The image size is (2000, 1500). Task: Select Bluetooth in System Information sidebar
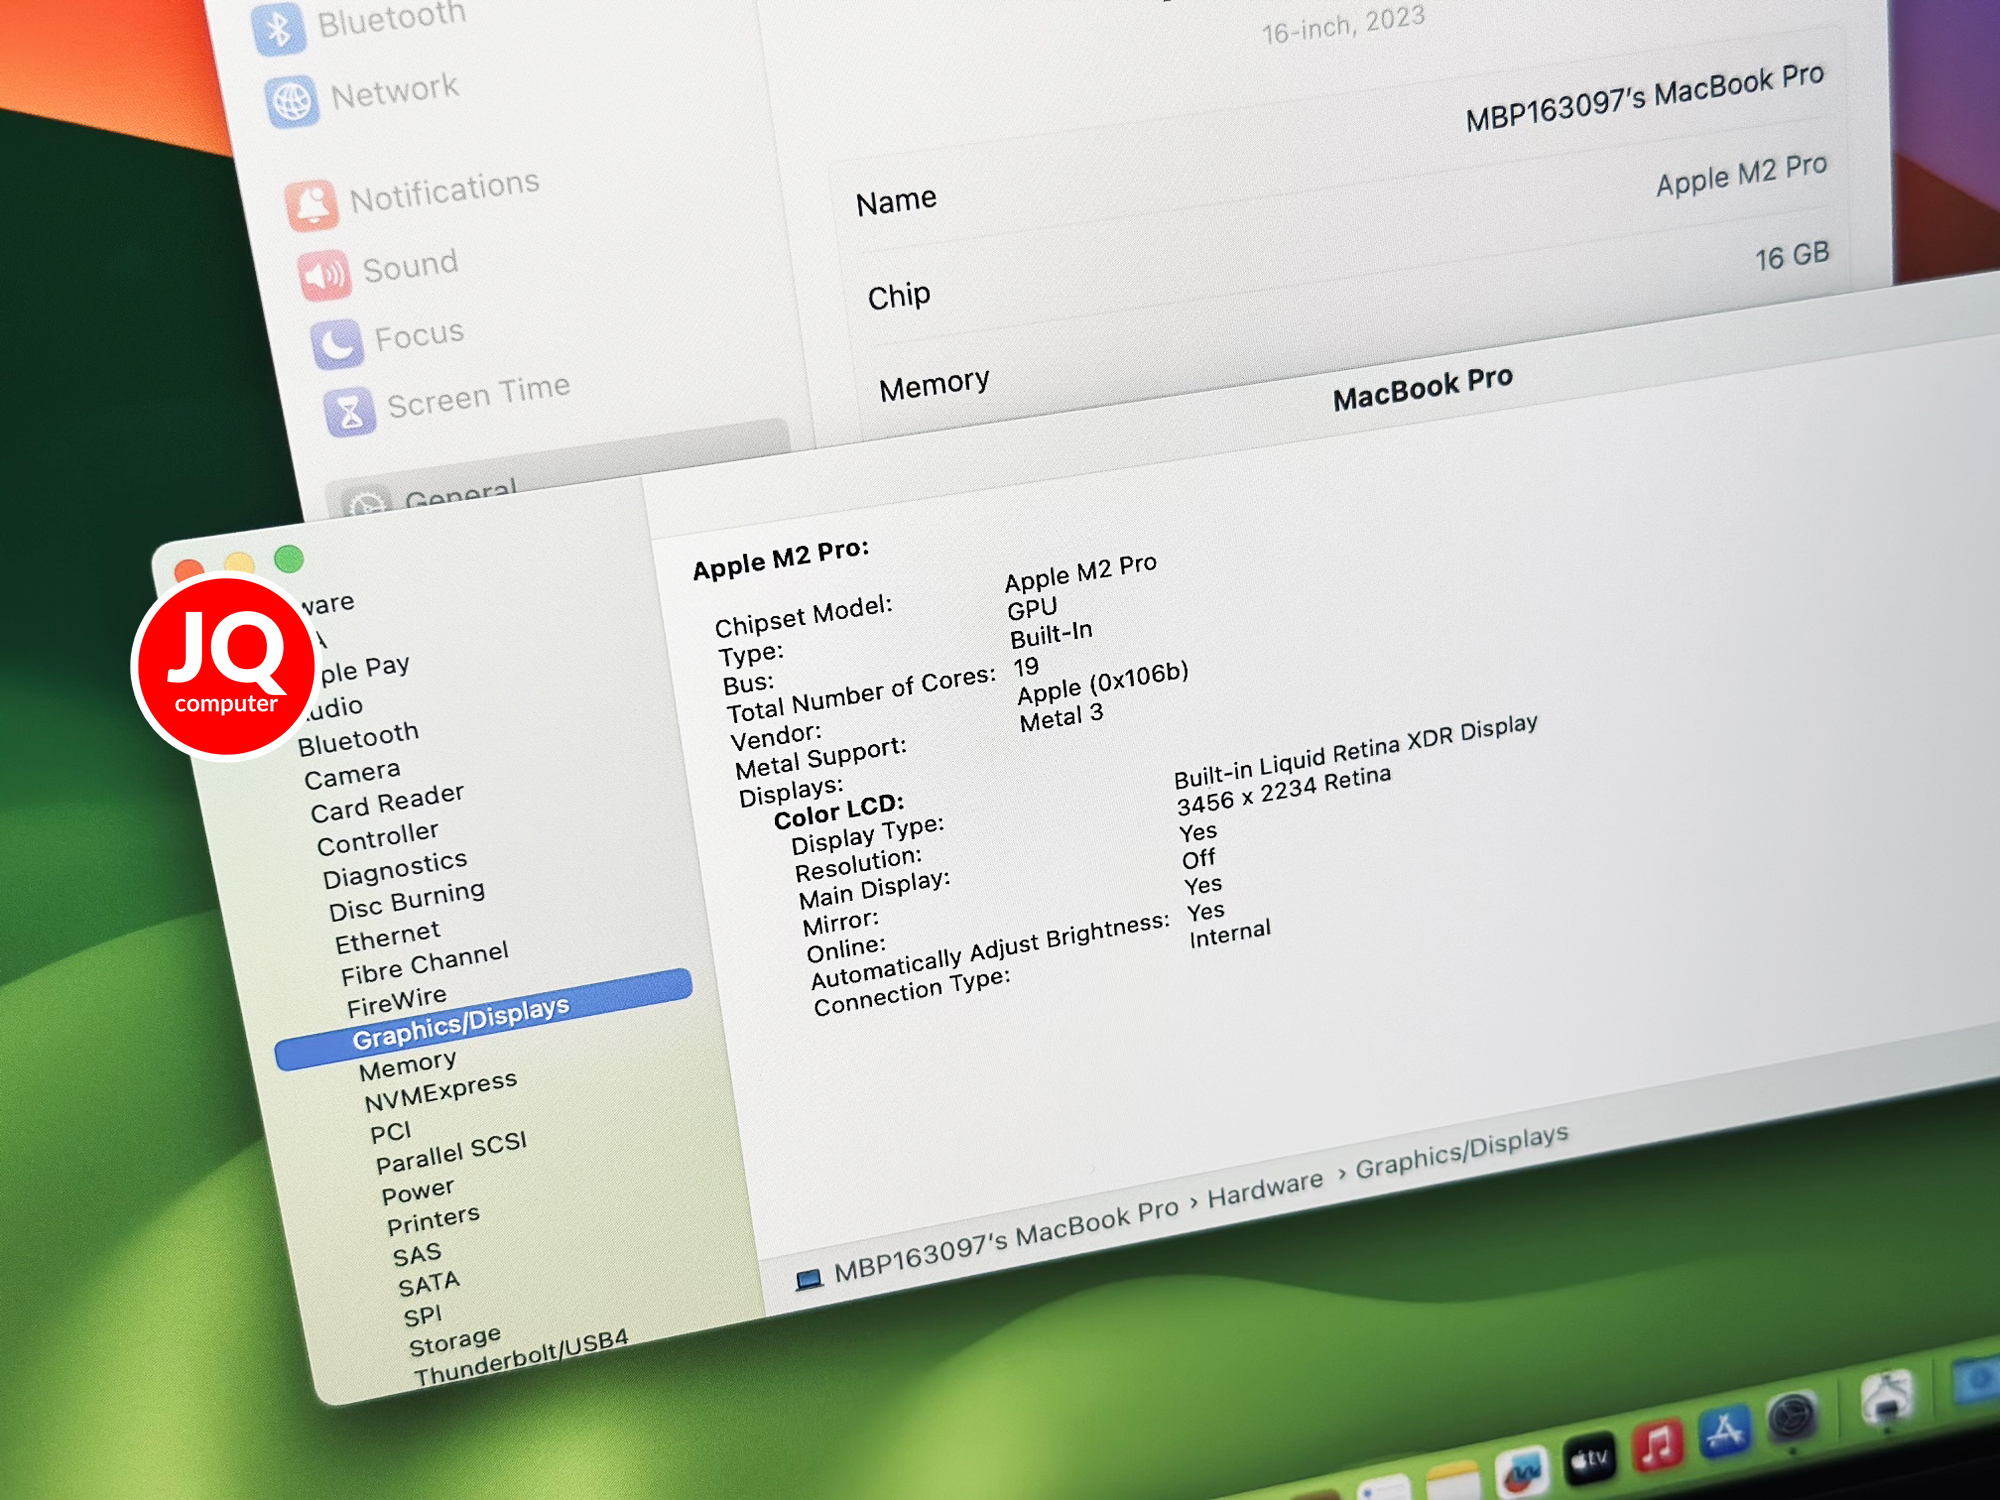point(358,739)
